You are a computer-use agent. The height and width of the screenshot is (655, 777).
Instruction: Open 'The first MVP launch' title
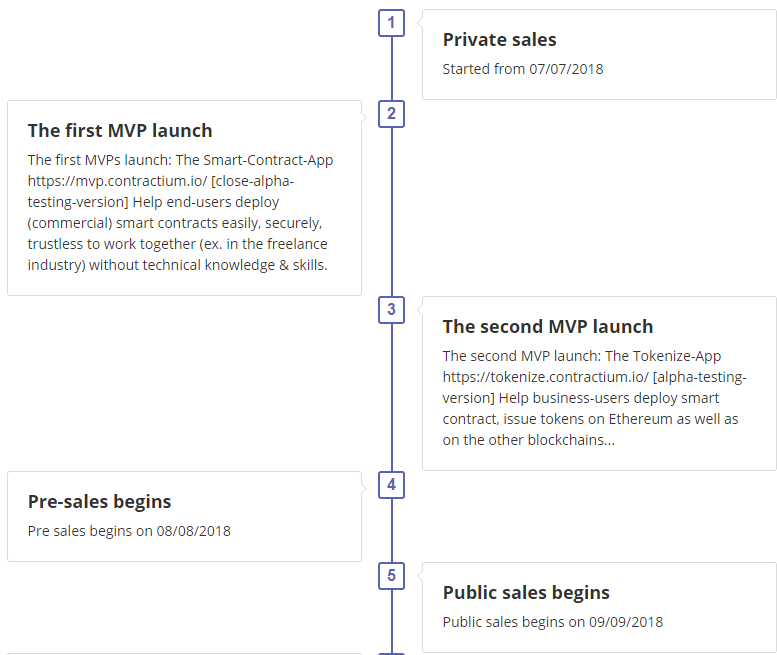[x=120, y=131]
